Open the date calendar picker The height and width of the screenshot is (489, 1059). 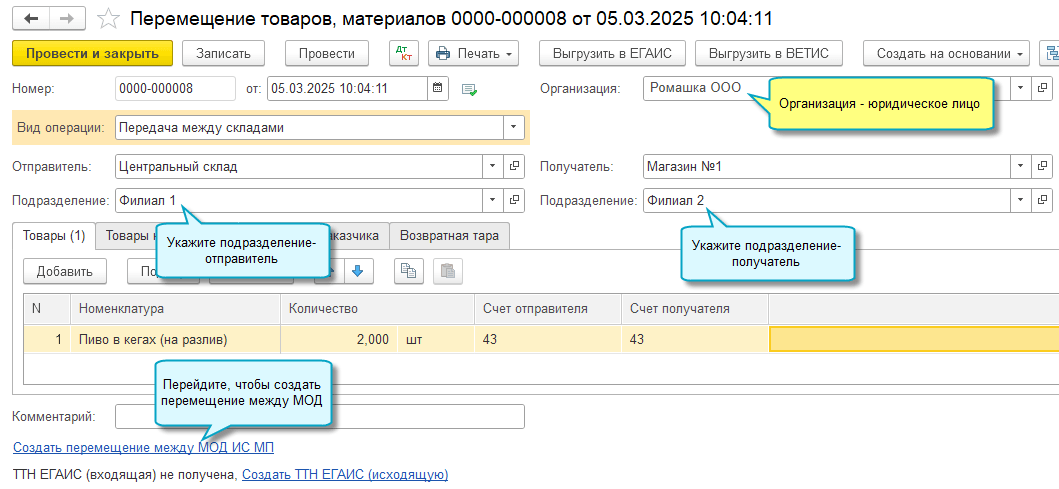pos(438,89)
